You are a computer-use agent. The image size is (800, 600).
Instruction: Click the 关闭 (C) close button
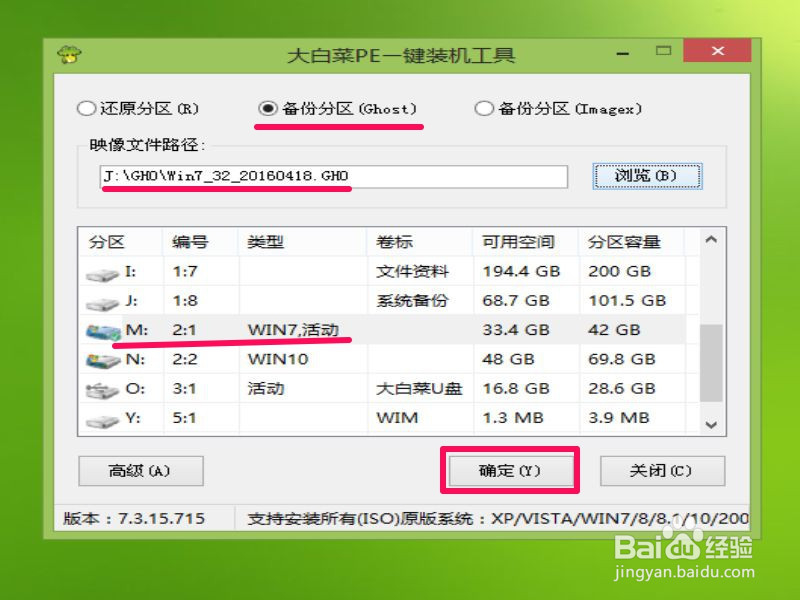click(x=662, y=471)
